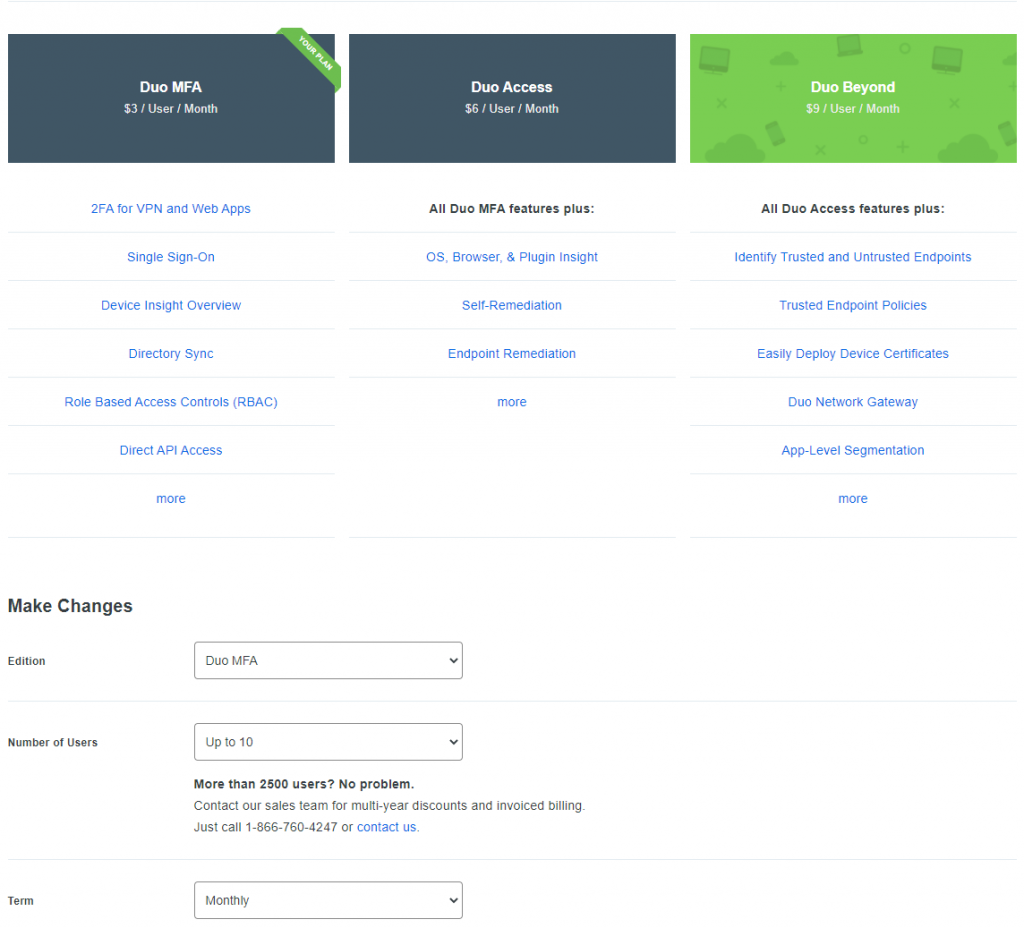1024x928 pixels.
Task: Select the Duo Access plan card
Action: pos(512,98)
